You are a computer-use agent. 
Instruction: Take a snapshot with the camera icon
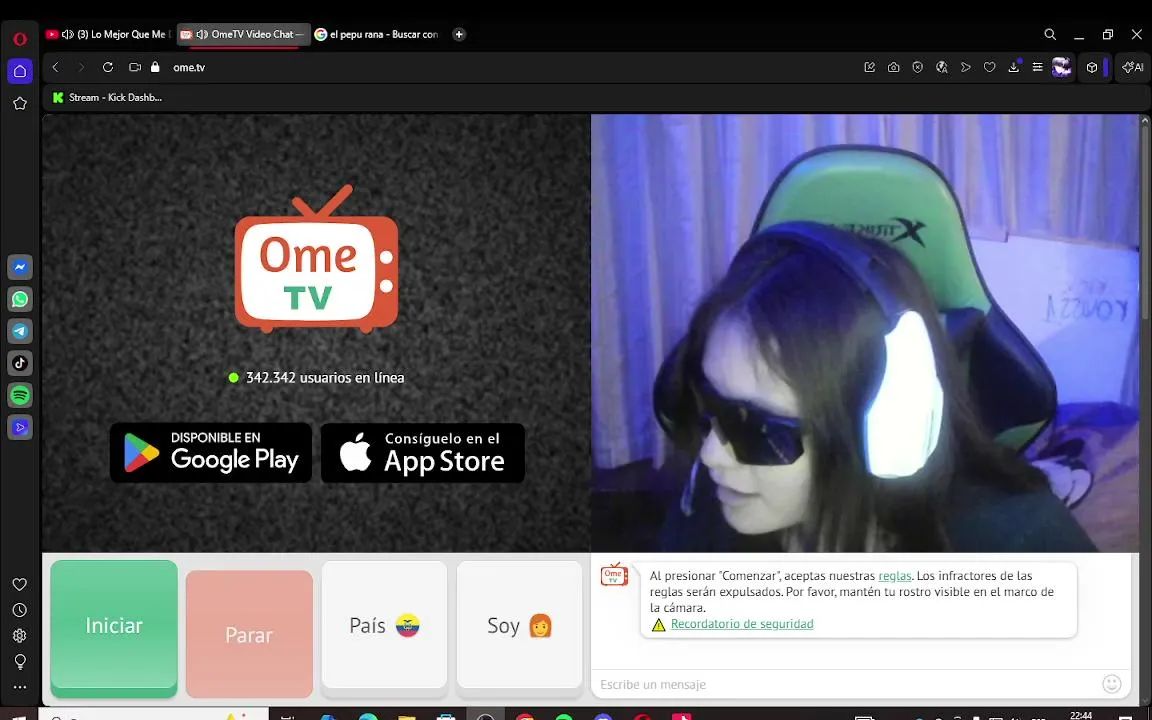(x=893, y=67)
